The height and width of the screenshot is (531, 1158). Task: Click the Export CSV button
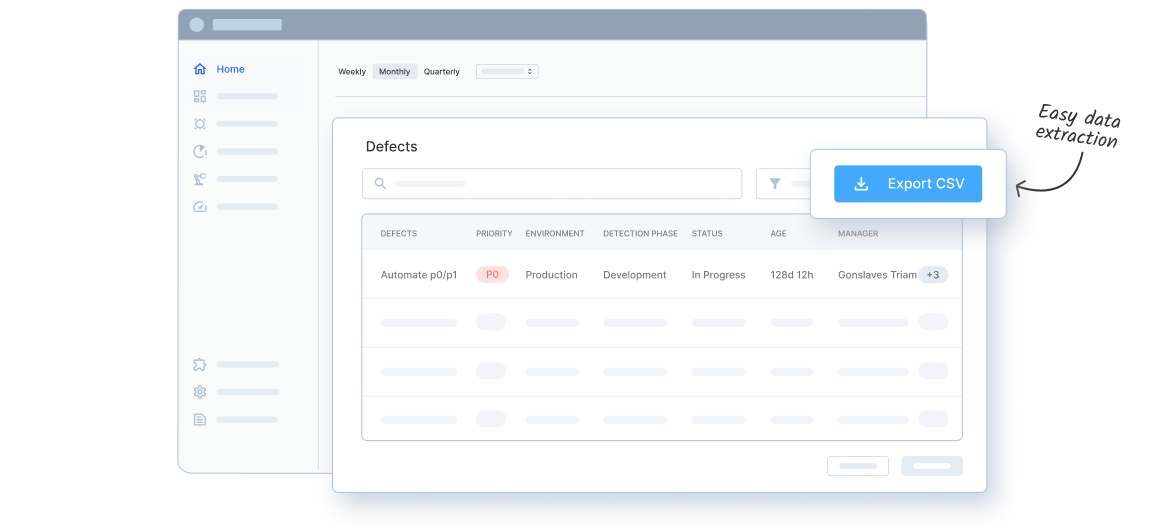(x=908, y=184)
